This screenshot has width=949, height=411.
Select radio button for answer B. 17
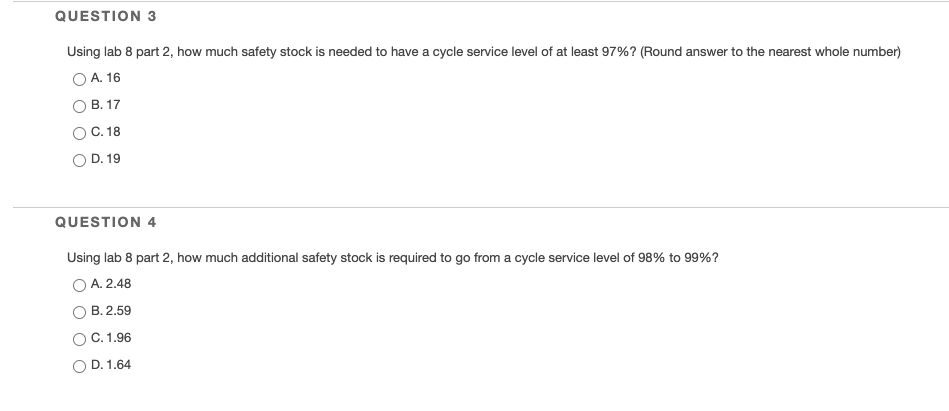(x=79, y=107)
